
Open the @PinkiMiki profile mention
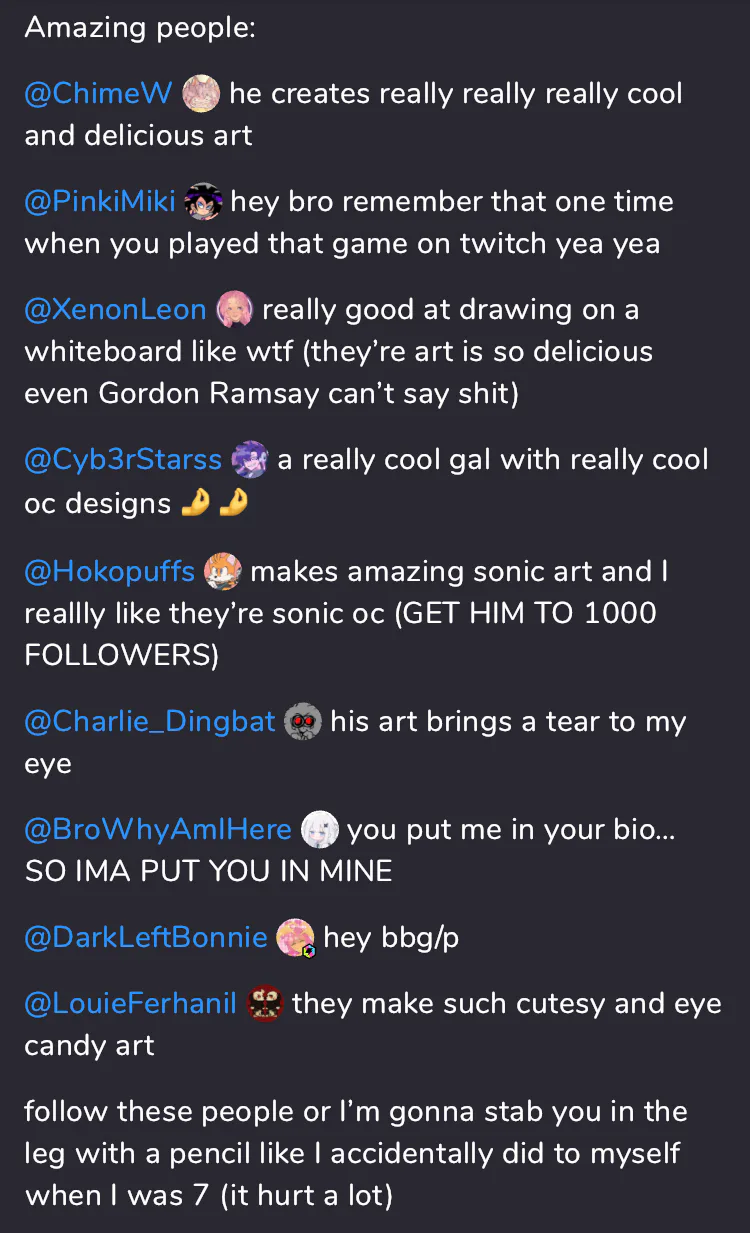pos(100,202)
